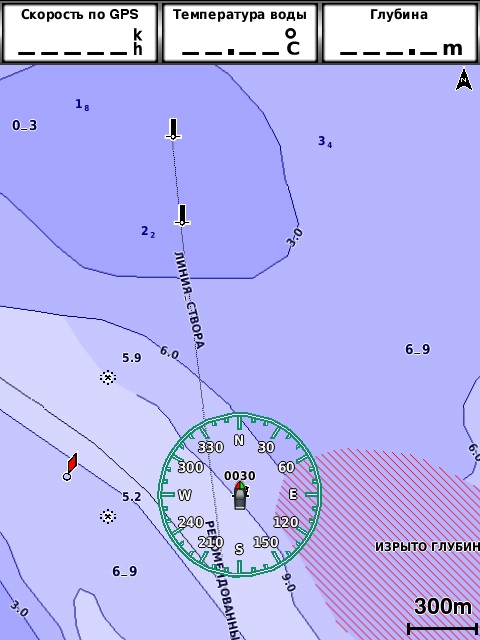The height and width of the screenshot is (640, 480).
Task: Tap the 120 bearing on the compass
Action: [x=285, y=522]
